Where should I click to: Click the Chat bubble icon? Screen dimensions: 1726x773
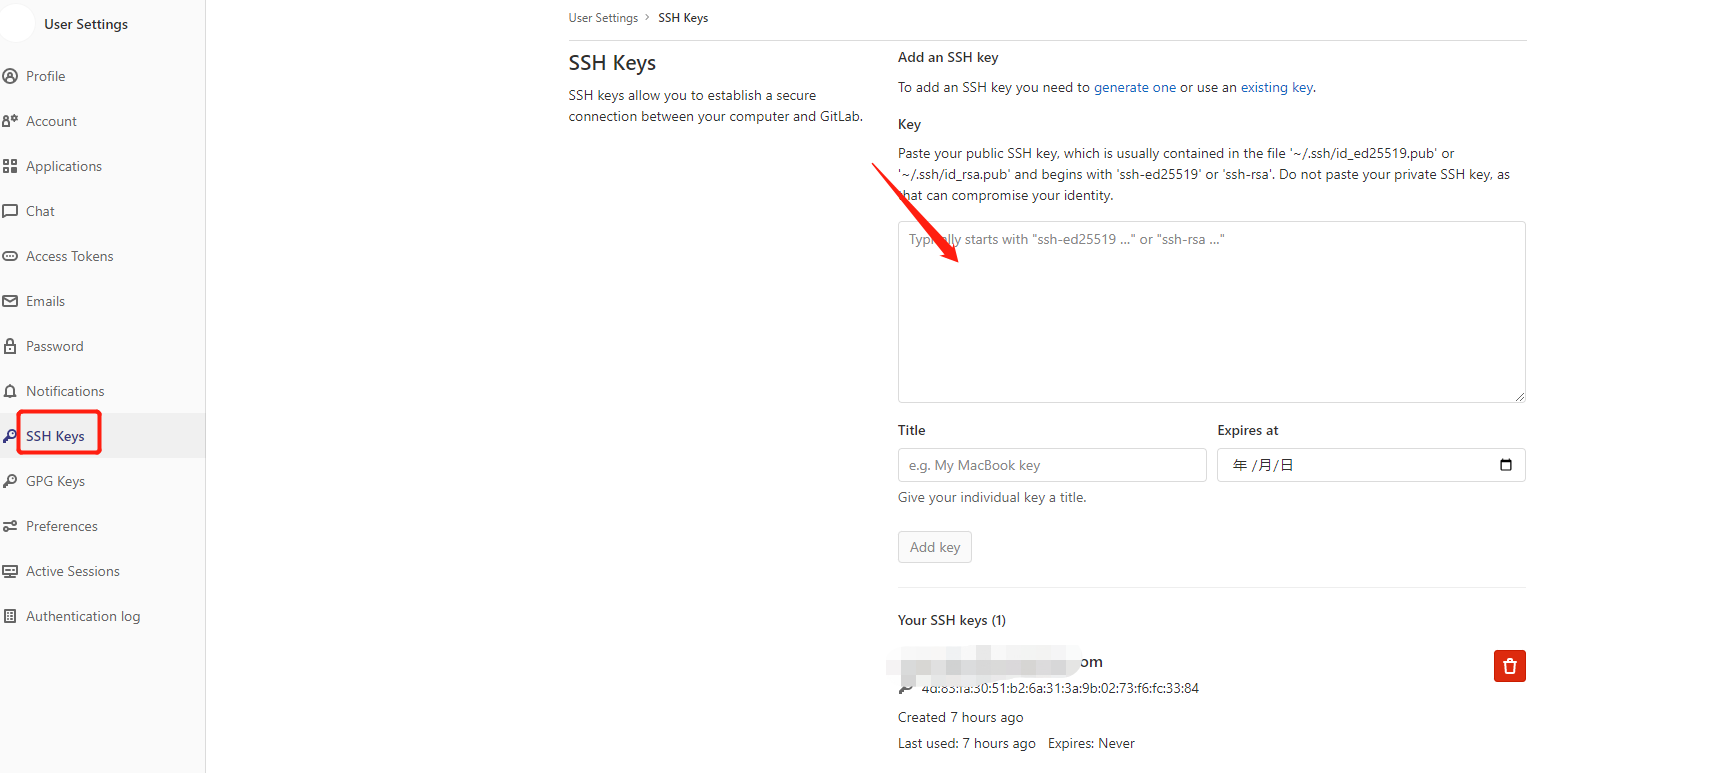[x=10, y=211]
